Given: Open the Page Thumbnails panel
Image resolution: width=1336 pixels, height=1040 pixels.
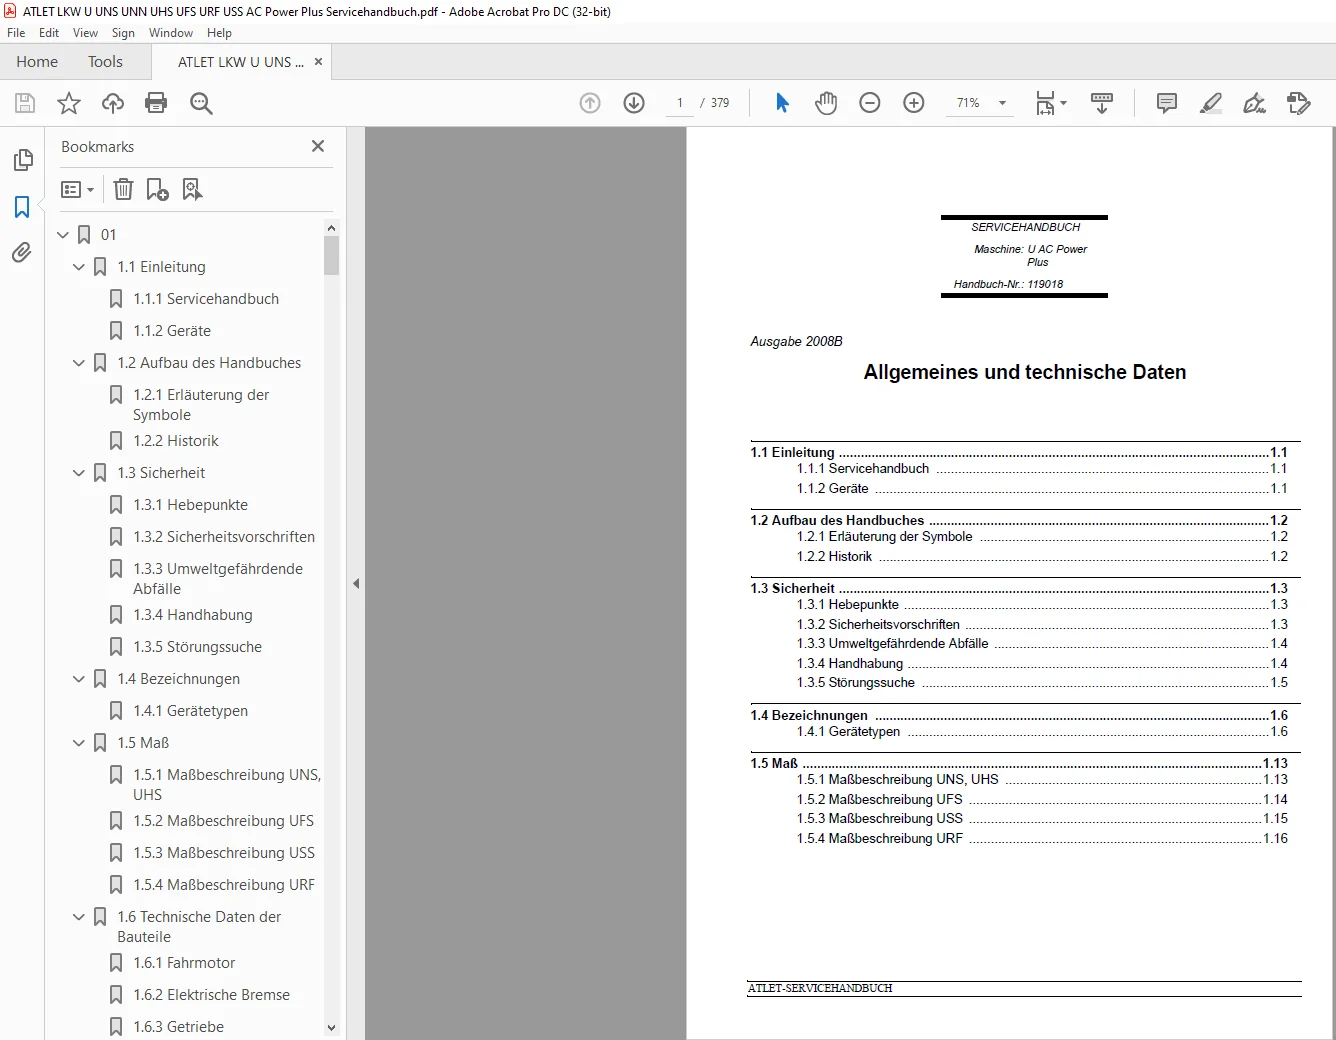Looking at the screenshot, I should click(x=22, y=160).
